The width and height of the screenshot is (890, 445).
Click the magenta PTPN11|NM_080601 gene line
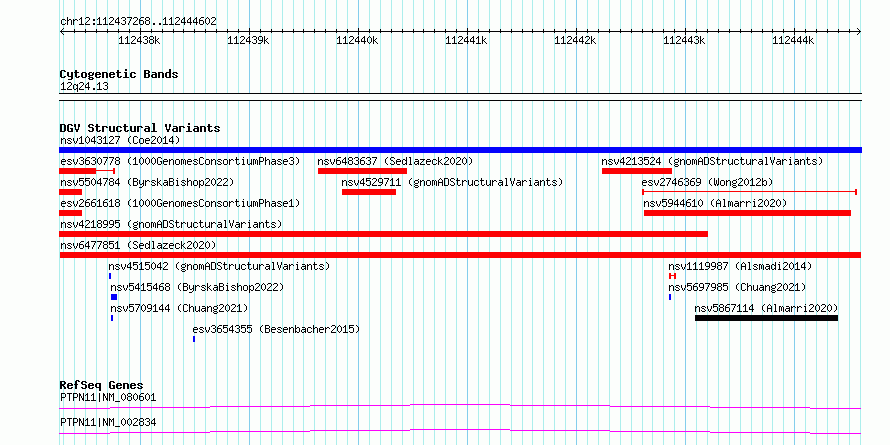(x=460, y=406)
